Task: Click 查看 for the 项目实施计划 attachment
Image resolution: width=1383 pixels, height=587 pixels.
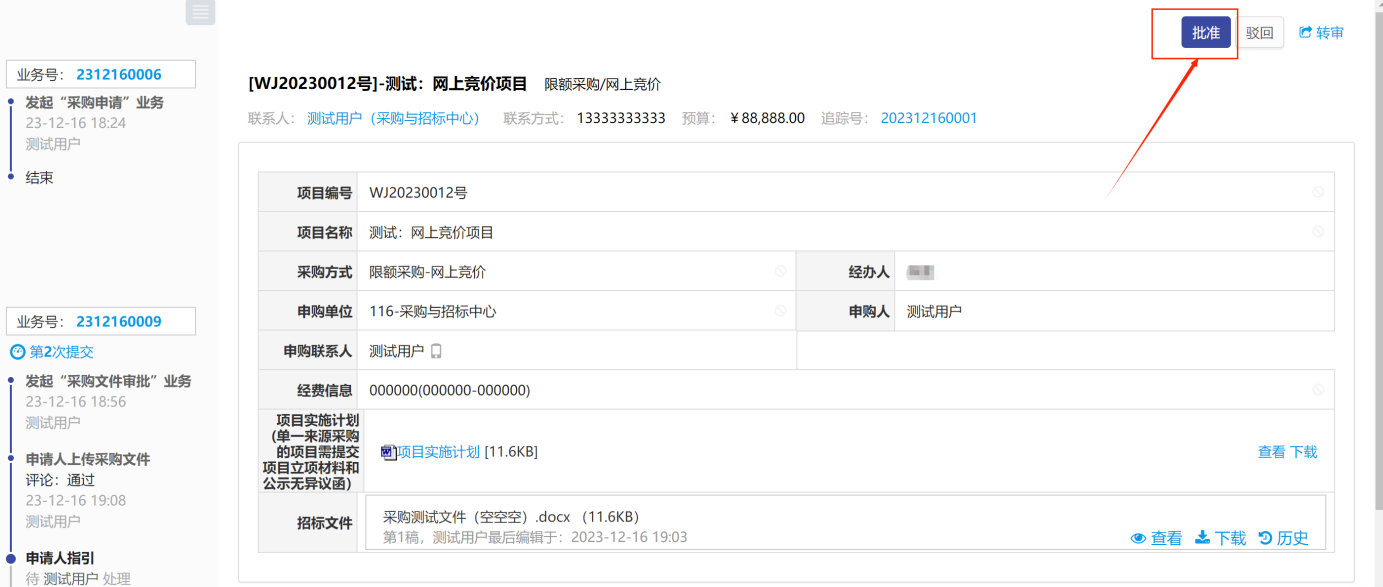Action: (x=1271, y=452)
